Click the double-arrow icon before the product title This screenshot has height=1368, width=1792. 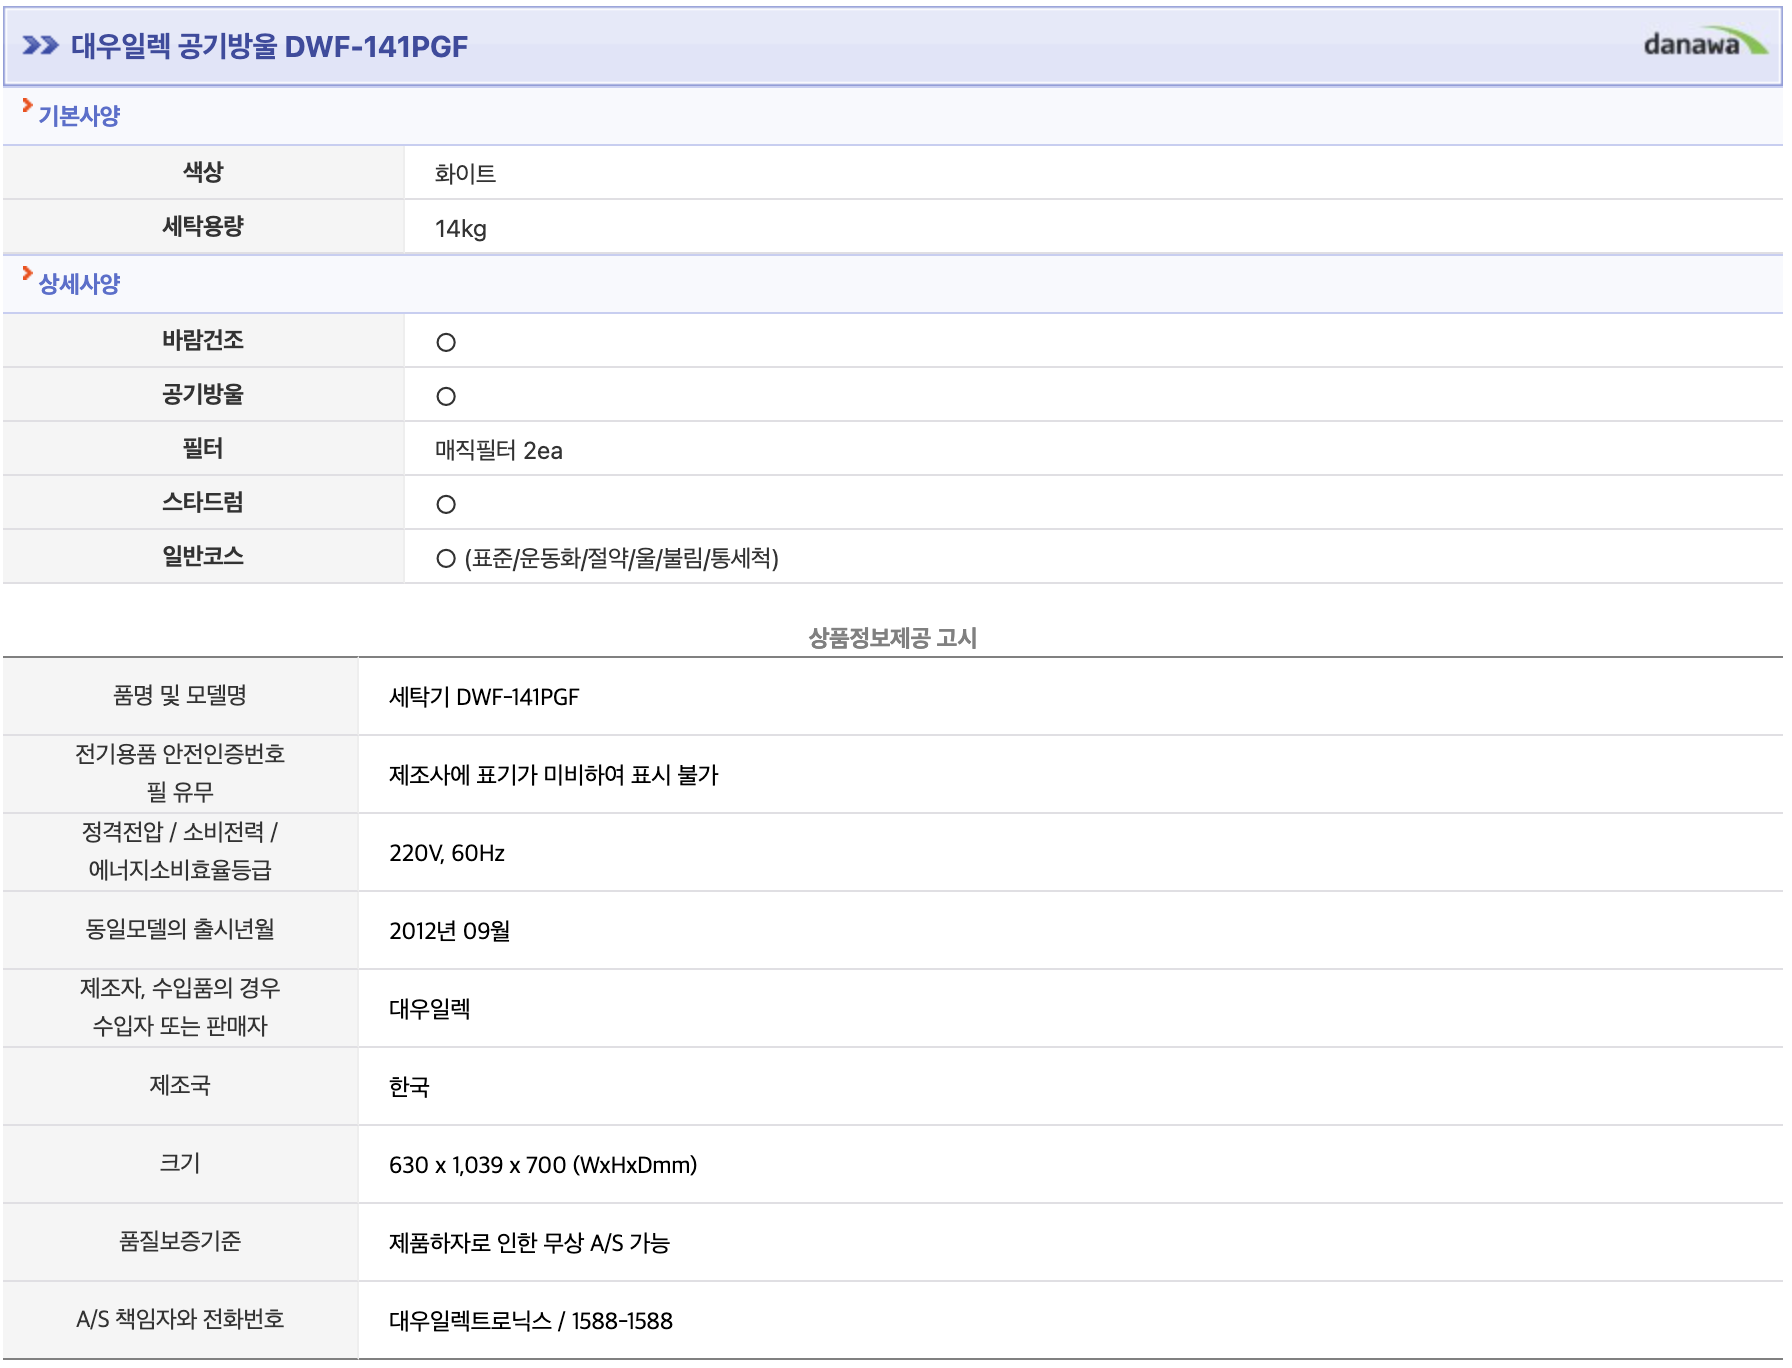41,45
